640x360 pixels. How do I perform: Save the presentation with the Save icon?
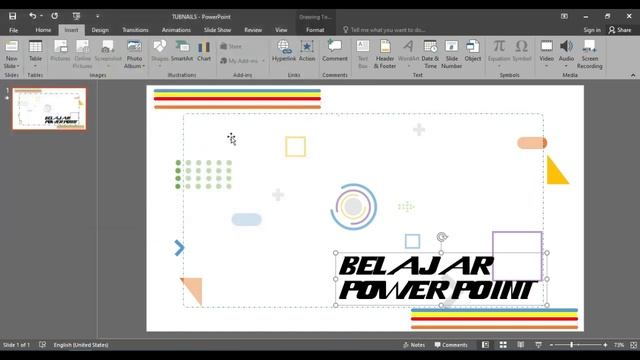tap(12, 16)
